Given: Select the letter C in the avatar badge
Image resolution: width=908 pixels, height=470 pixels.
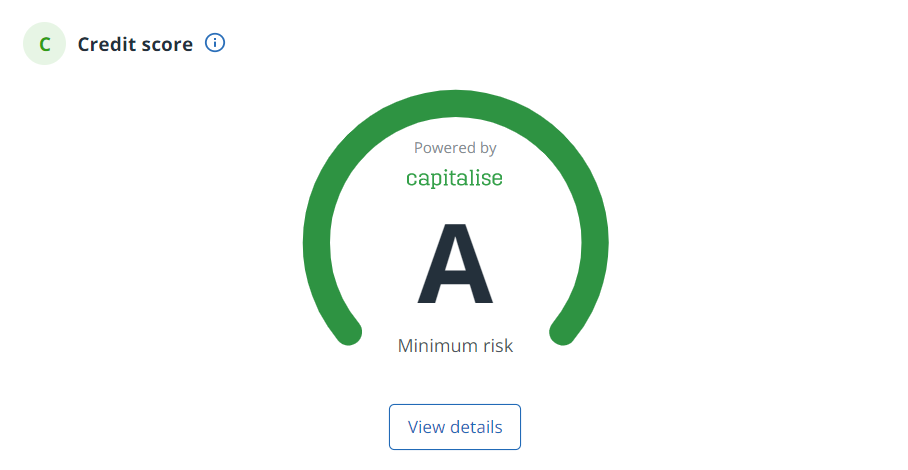Looking at the screenshot, I should point(45,45).
